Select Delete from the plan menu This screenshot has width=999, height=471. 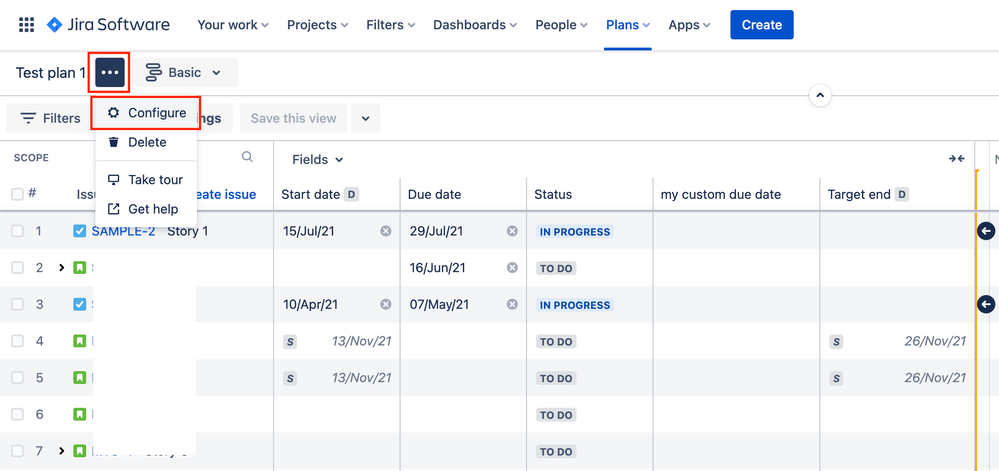click(x=147, y=142)
